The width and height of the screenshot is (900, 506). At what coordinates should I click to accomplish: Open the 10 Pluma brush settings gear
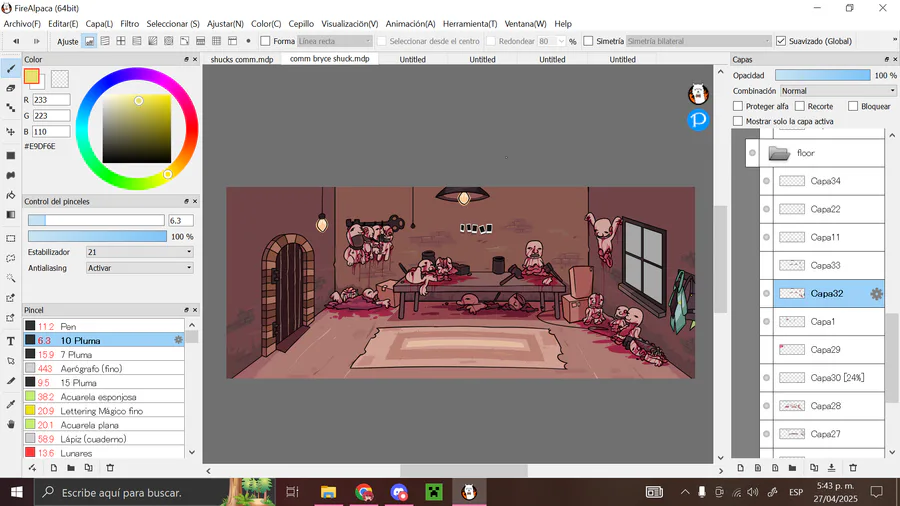[179, 340]
